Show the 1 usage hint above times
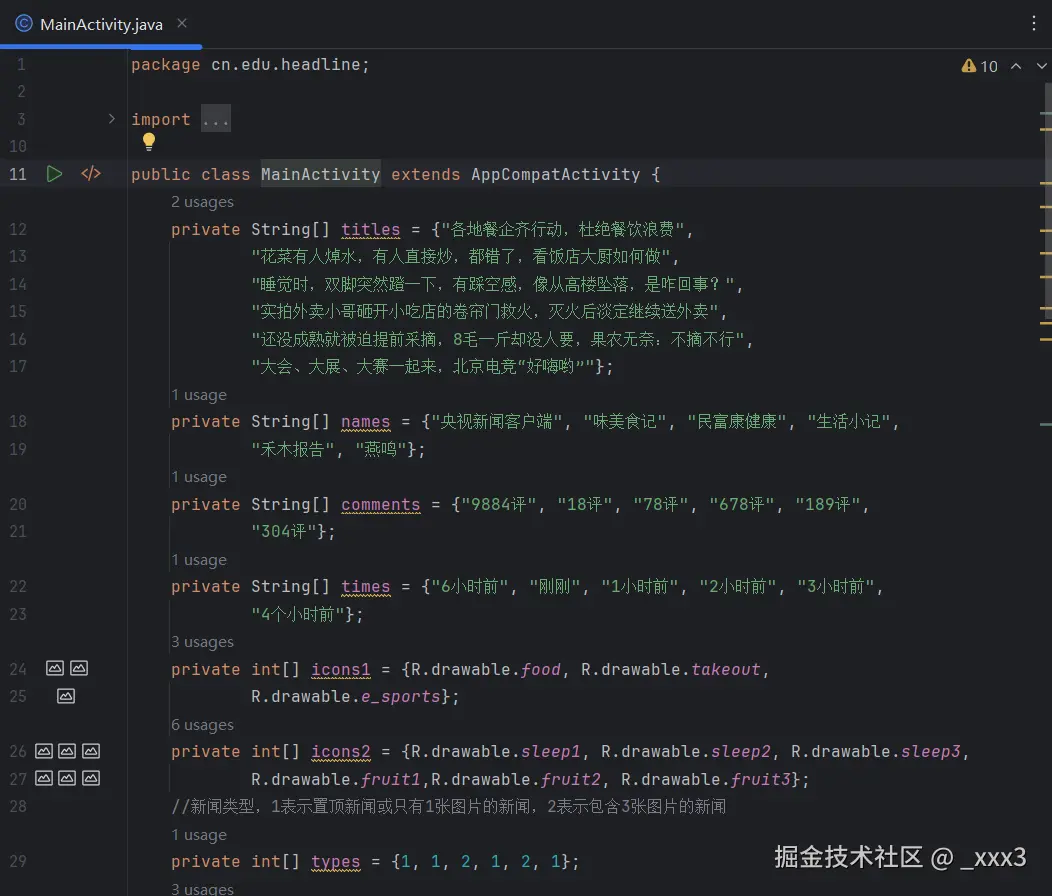 199,560
